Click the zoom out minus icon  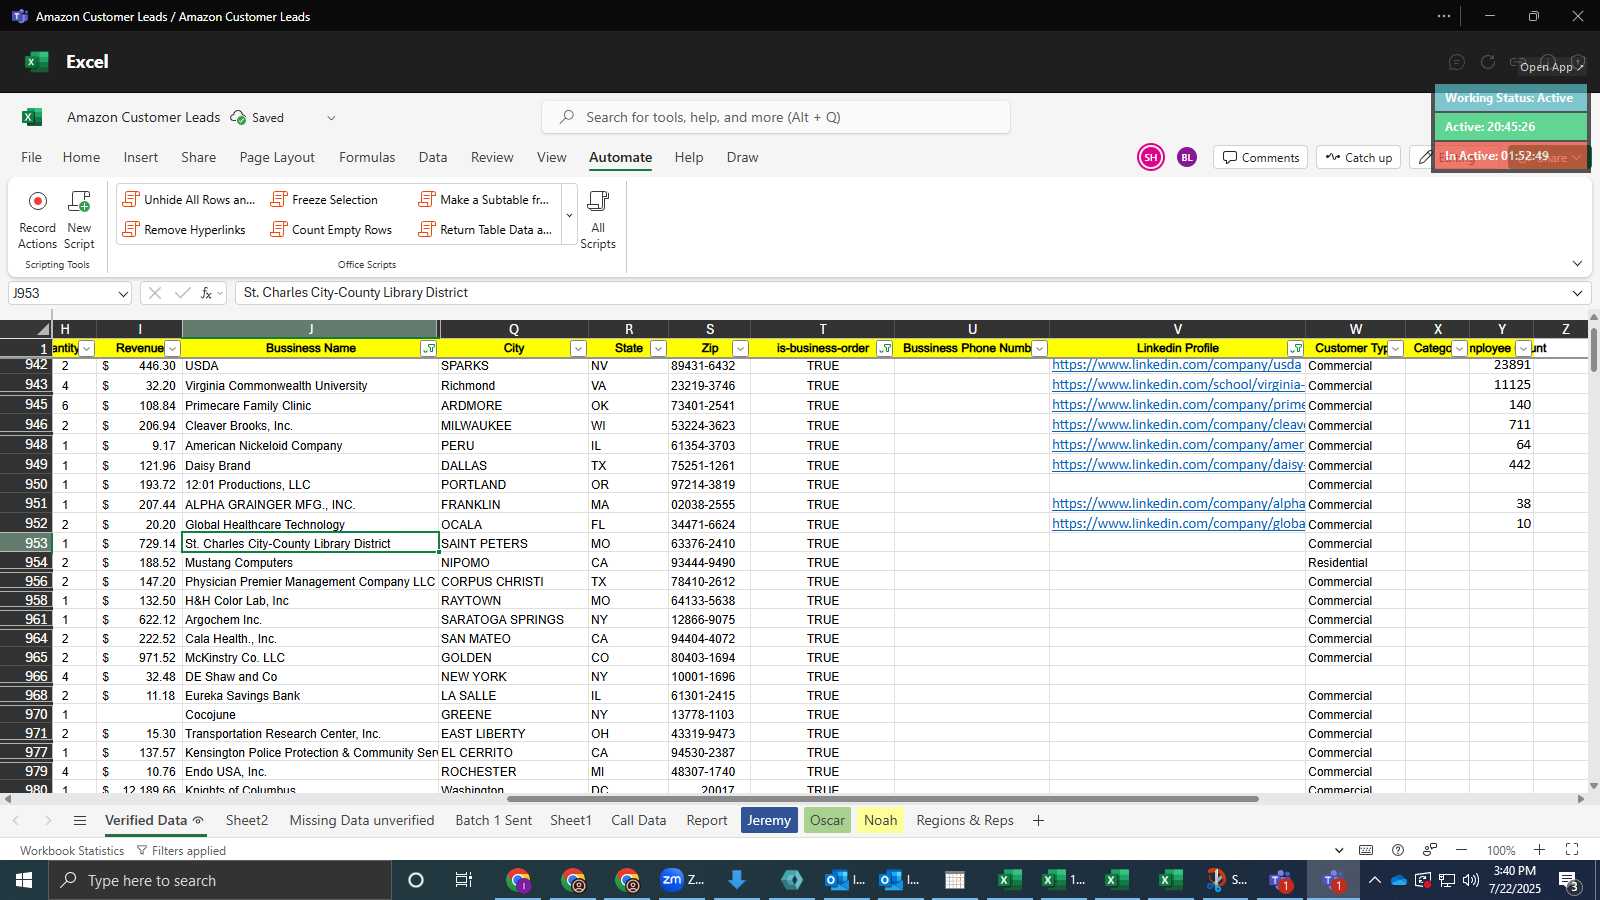pos(1461,850)
